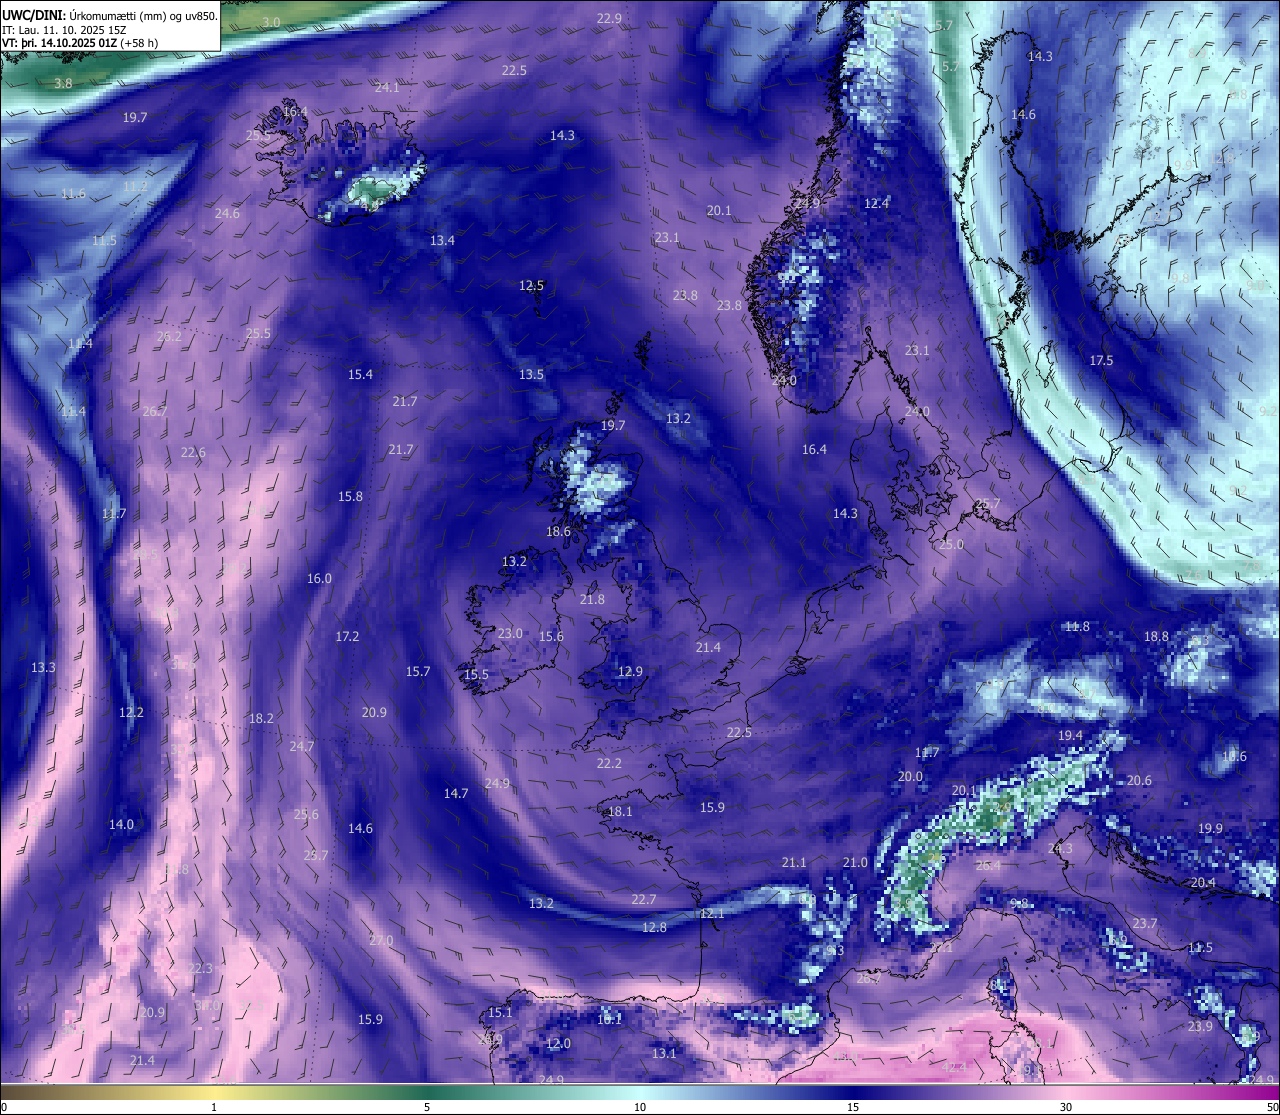This screenshot has height=1115, width=1280.
Task: Click the 3.8 value over Greenland
Action: 63,83
